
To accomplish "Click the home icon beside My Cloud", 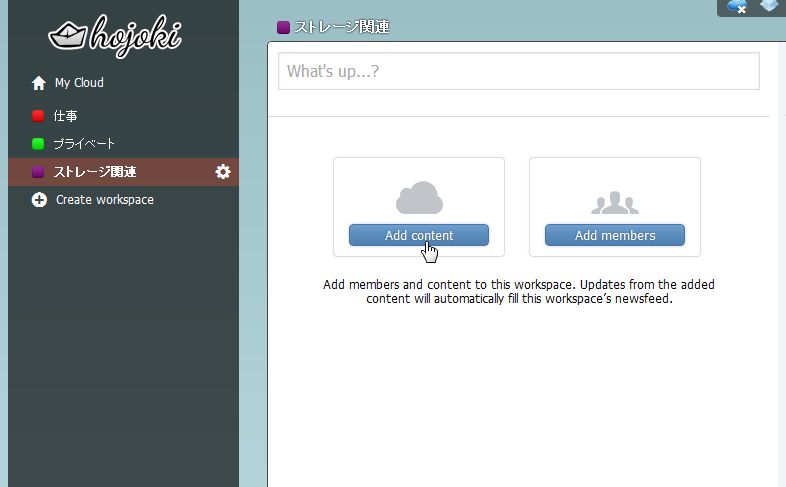I will click(39, 83).
